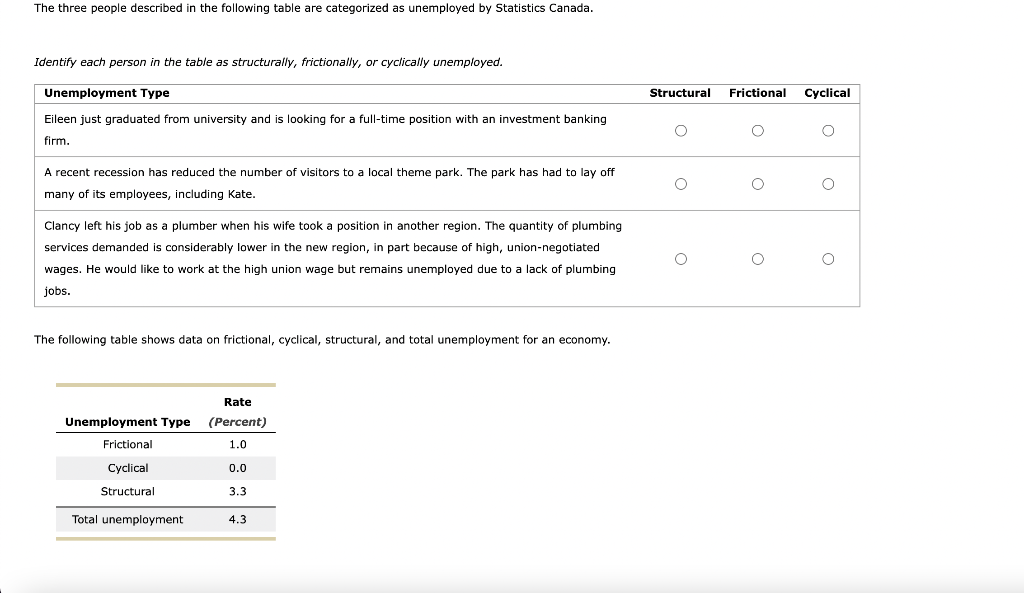The width and height of the screenshot is (1024, 593).
Task: Click the Structural column header
Action: click(681, 92)
